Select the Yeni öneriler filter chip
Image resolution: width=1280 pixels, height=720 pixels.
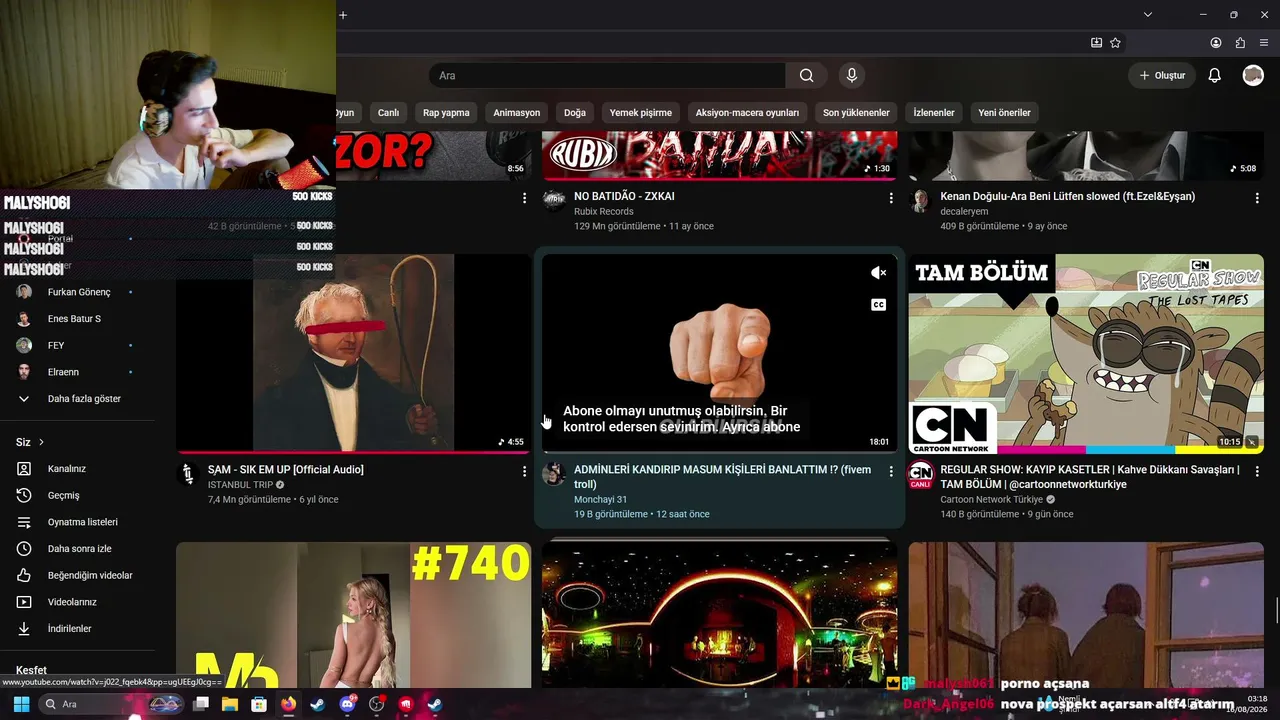coord(1004,113)
